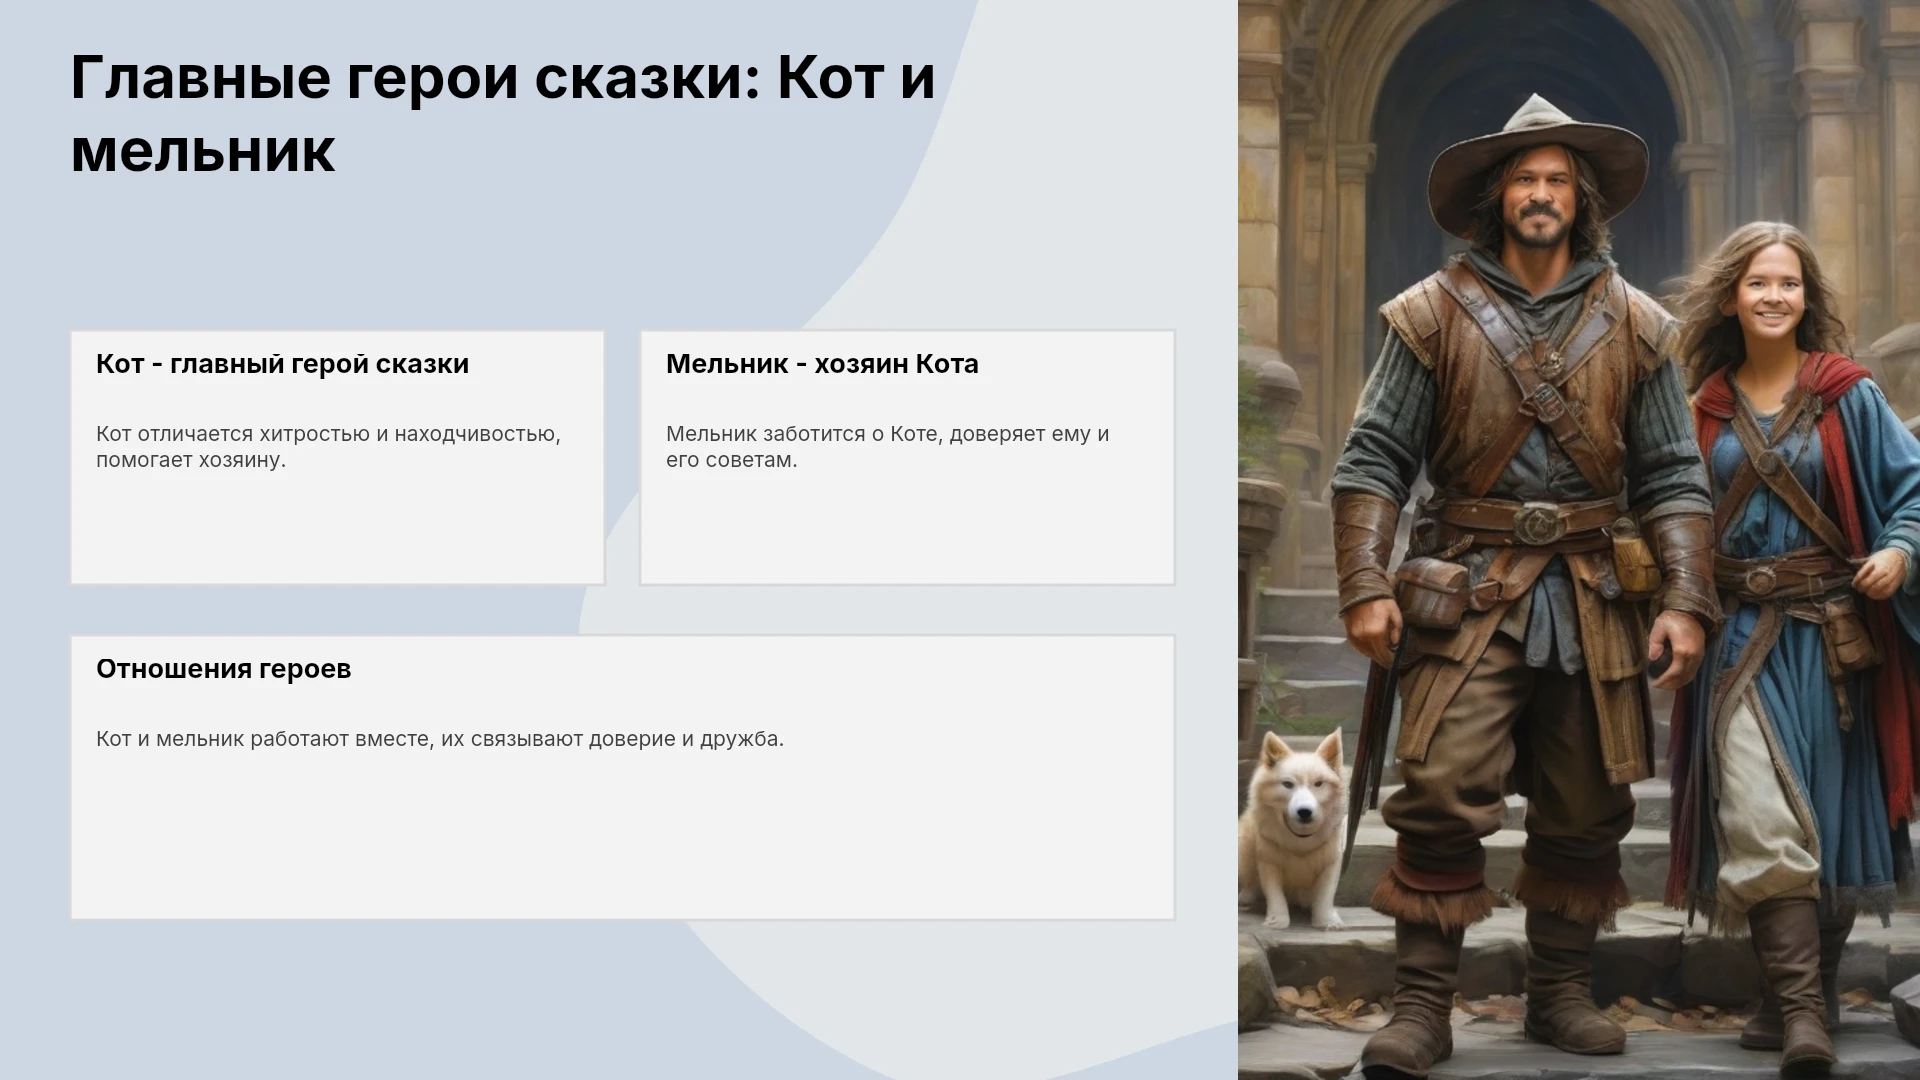Select the heading 'Кот - главный герой сказки'
Image resolution: width=1920 pixels, height=1080 pixels.
point(282,364)
